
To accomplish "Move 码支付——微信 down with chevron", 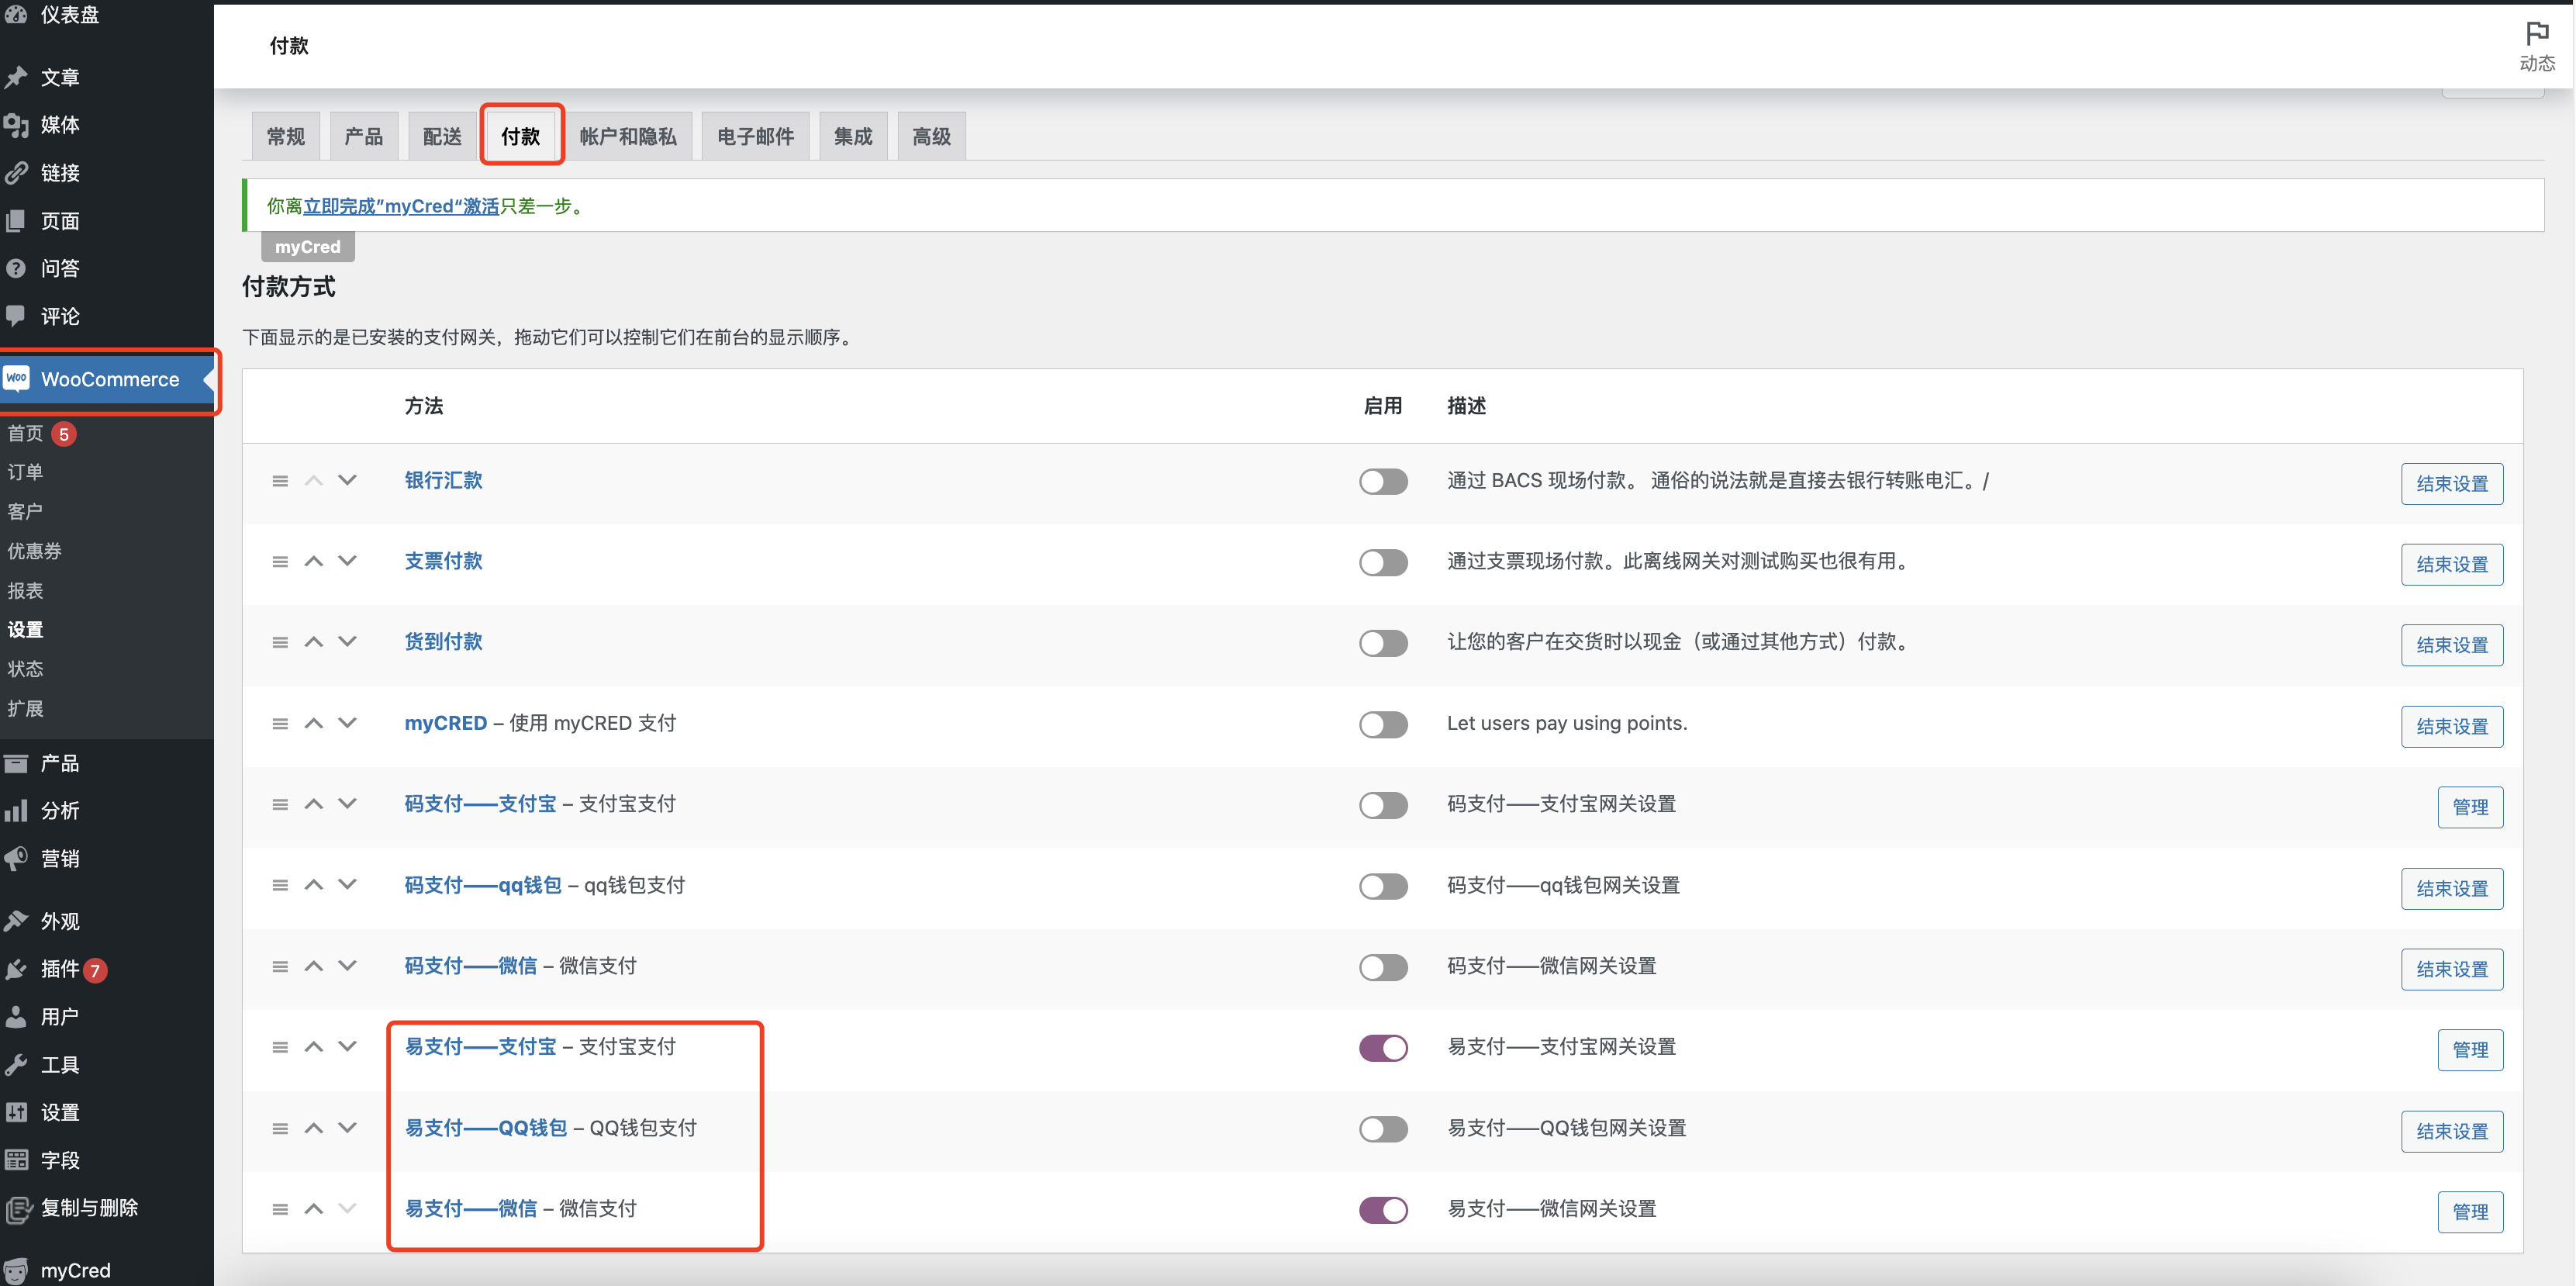I will [347, 966].
